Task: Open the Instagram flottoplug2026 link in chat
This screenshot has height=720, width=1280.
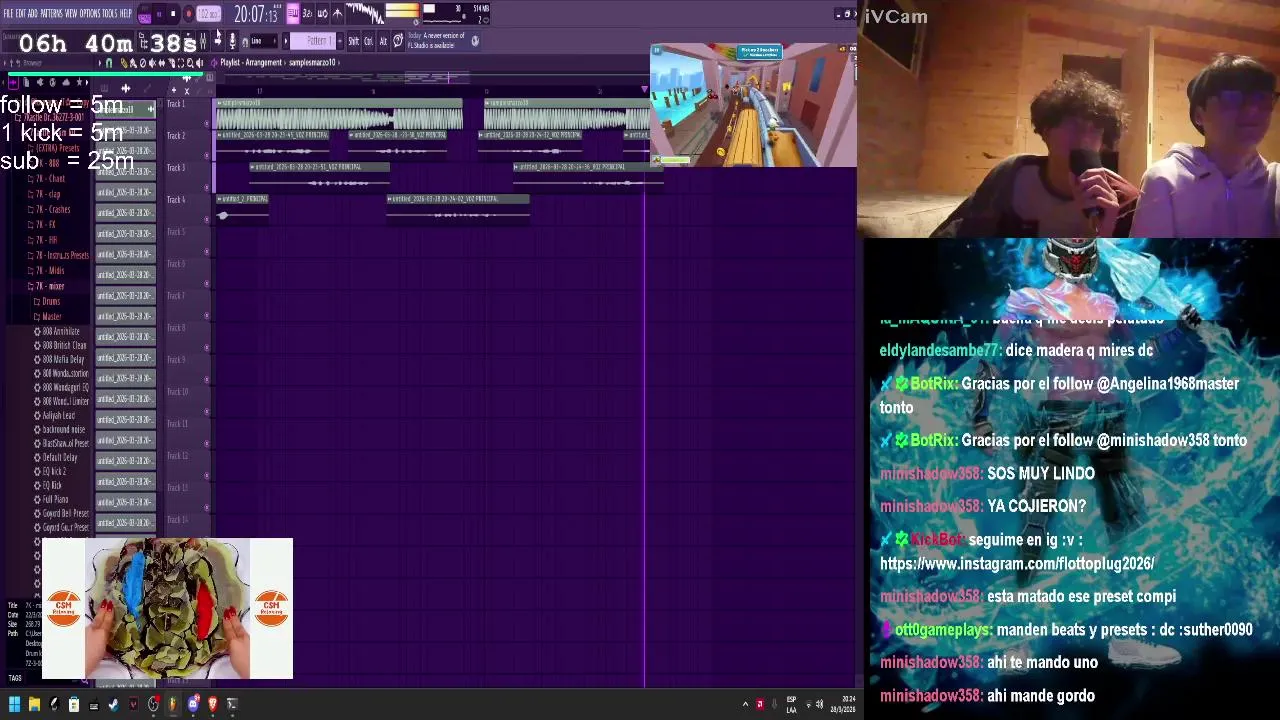Action: point(1017,564)
